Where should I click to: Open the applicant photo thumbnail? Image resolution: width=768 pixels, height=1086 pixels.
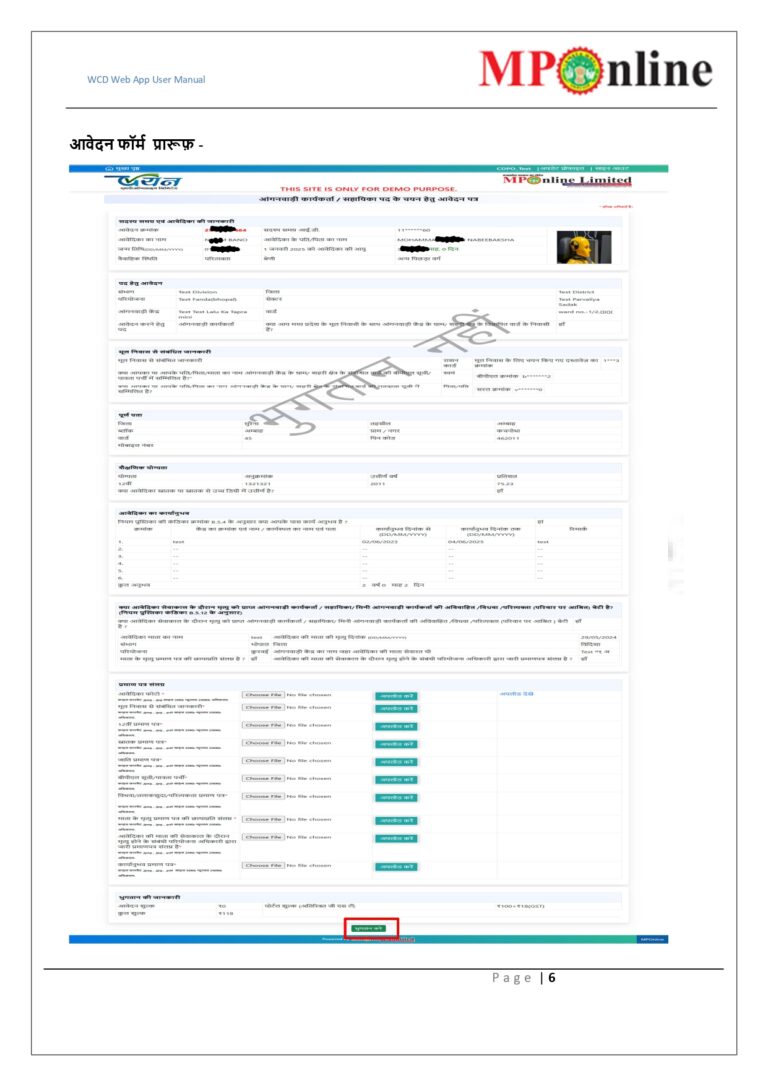pyautogui.click(x=584, y=247)
